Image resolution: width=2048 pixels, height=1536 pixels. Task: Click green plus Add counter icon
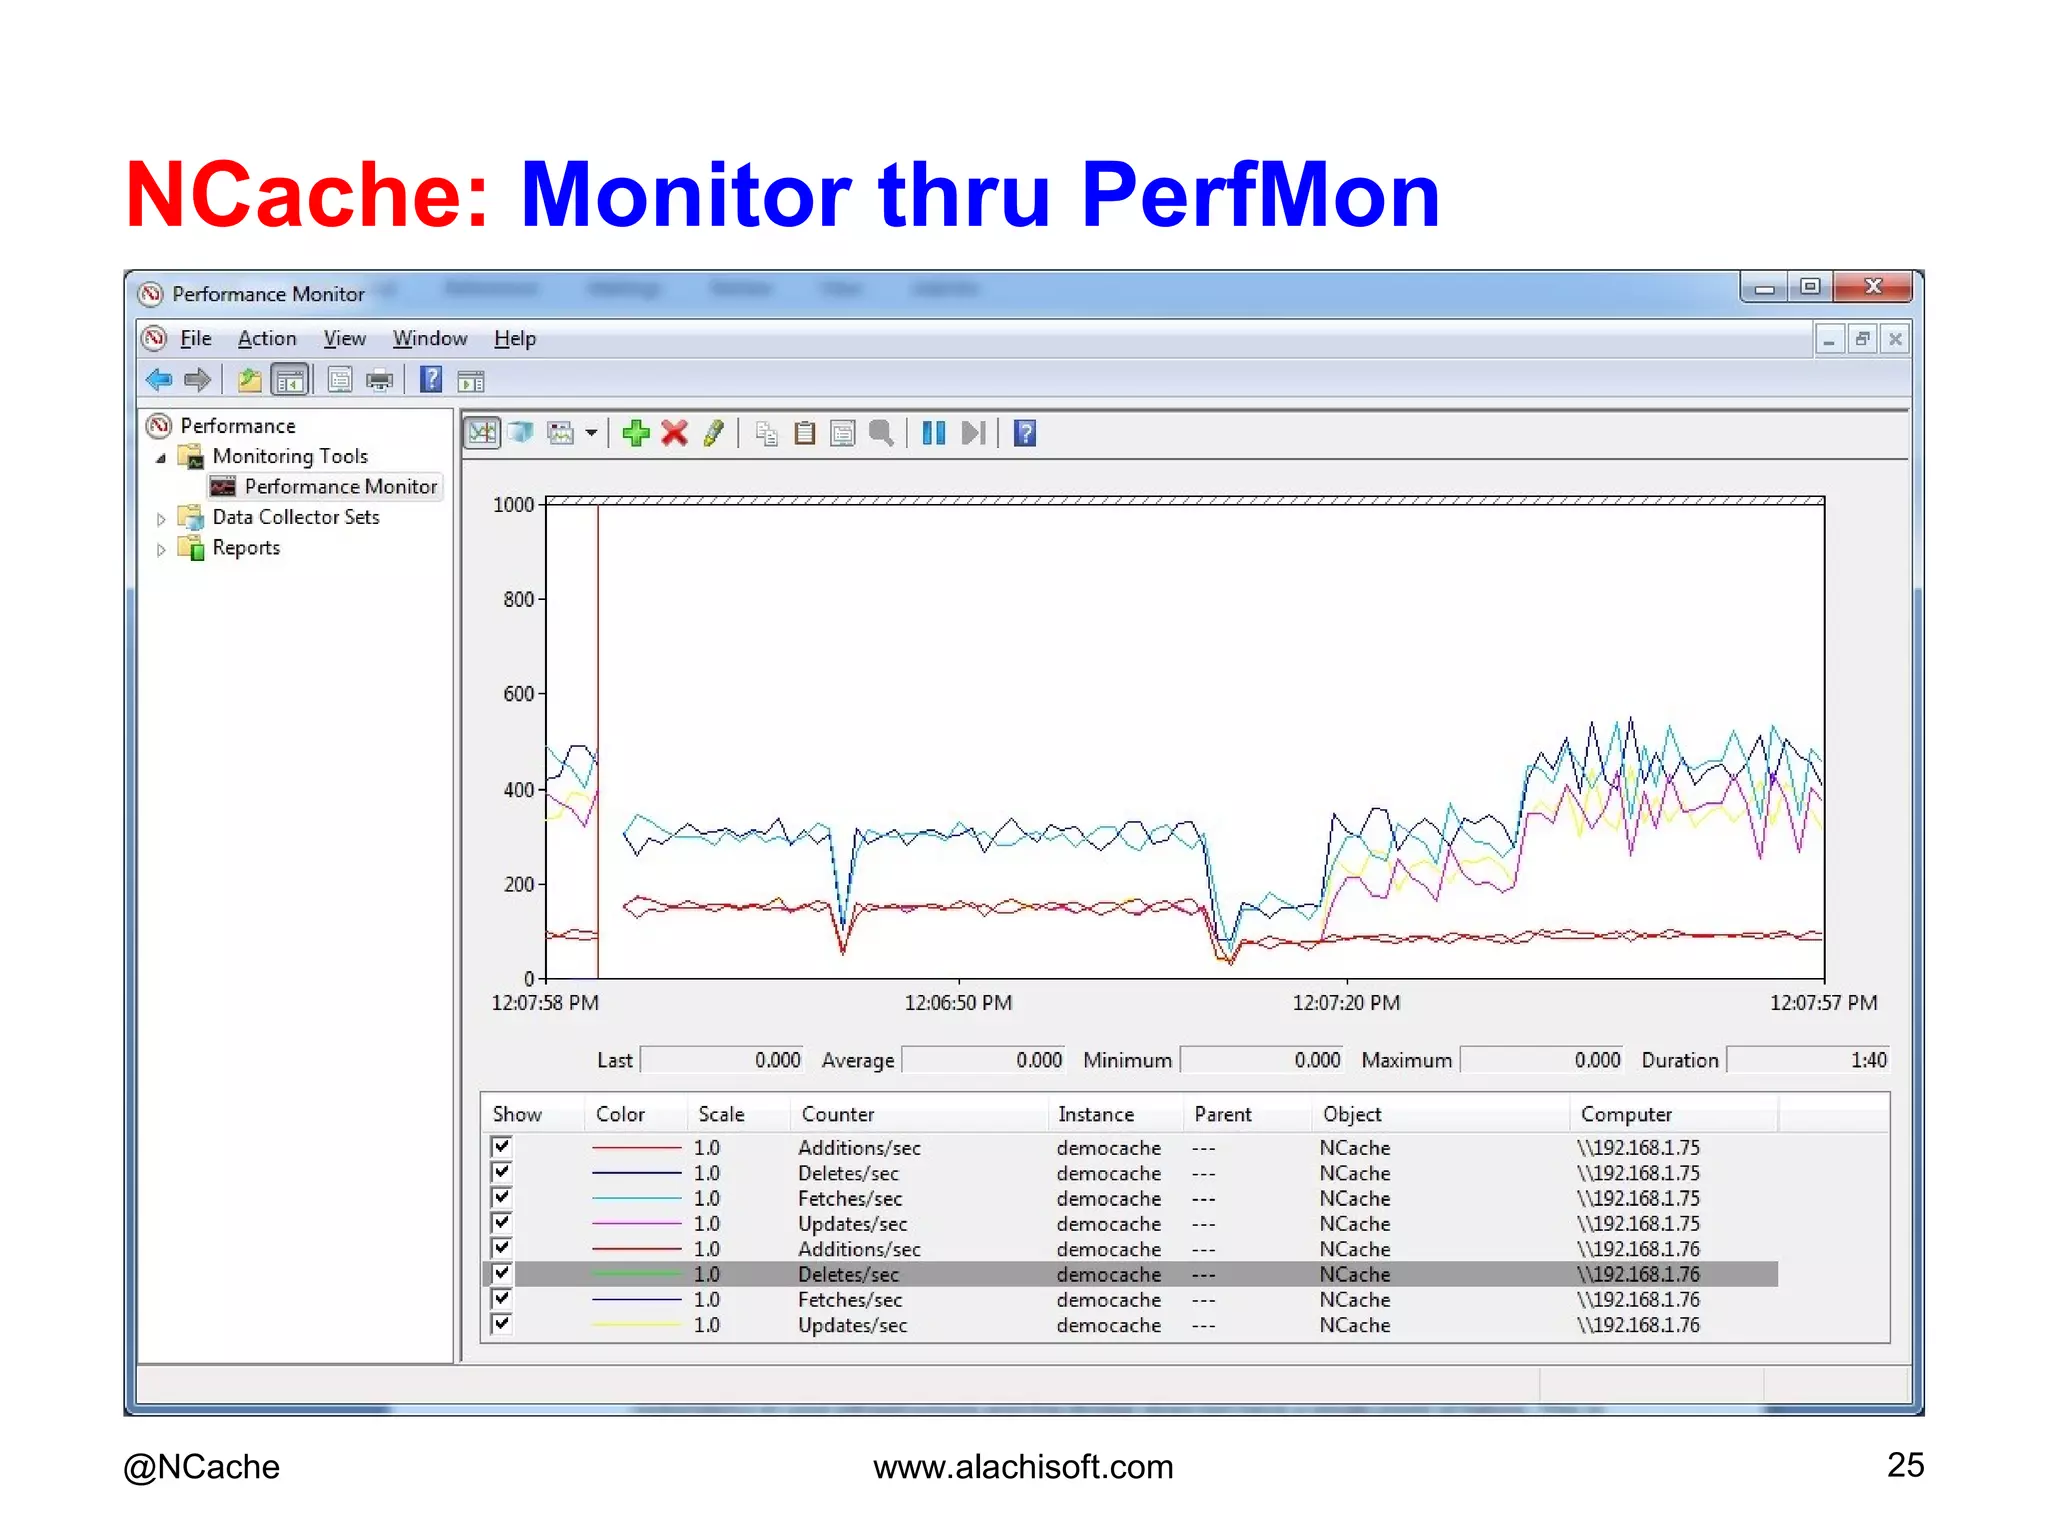tap(636, 433)
